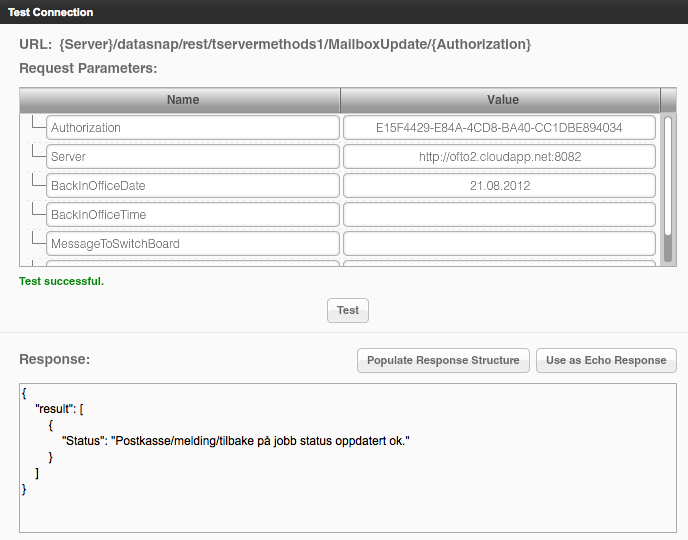Edit the Server URL value field
This screenshot has width=688, height=540.
(x=499, y=157)
